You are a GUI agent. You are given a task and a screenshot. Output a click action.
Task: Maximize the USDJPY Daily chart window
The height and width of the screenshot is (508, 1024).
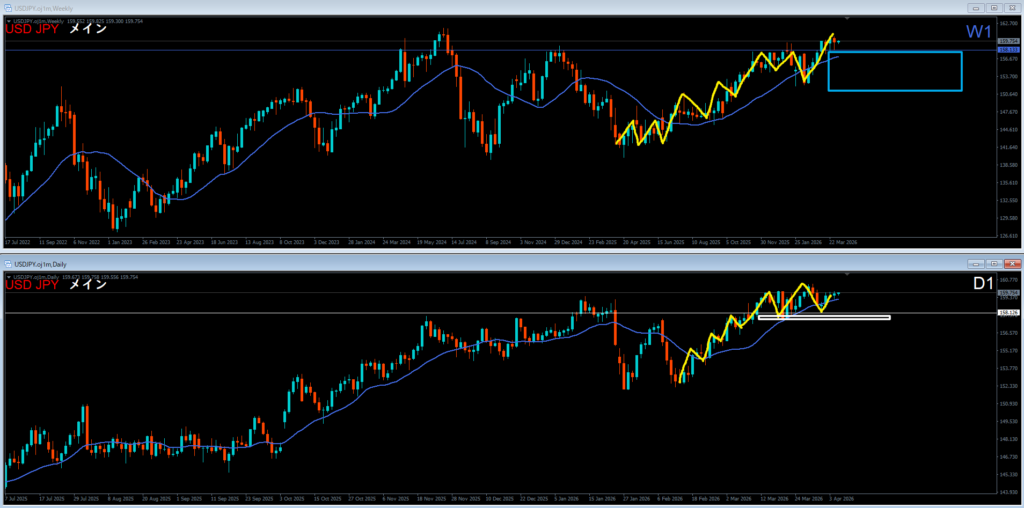click(996, 263)
